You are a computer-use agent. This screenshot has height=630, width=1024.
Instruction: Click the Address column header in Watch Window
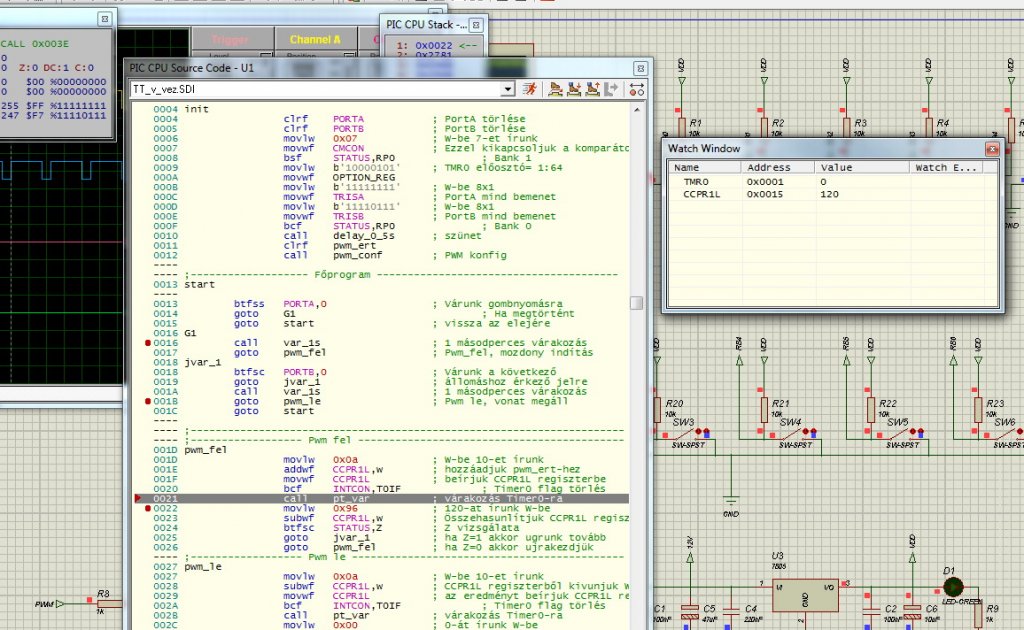pos(768,167)
